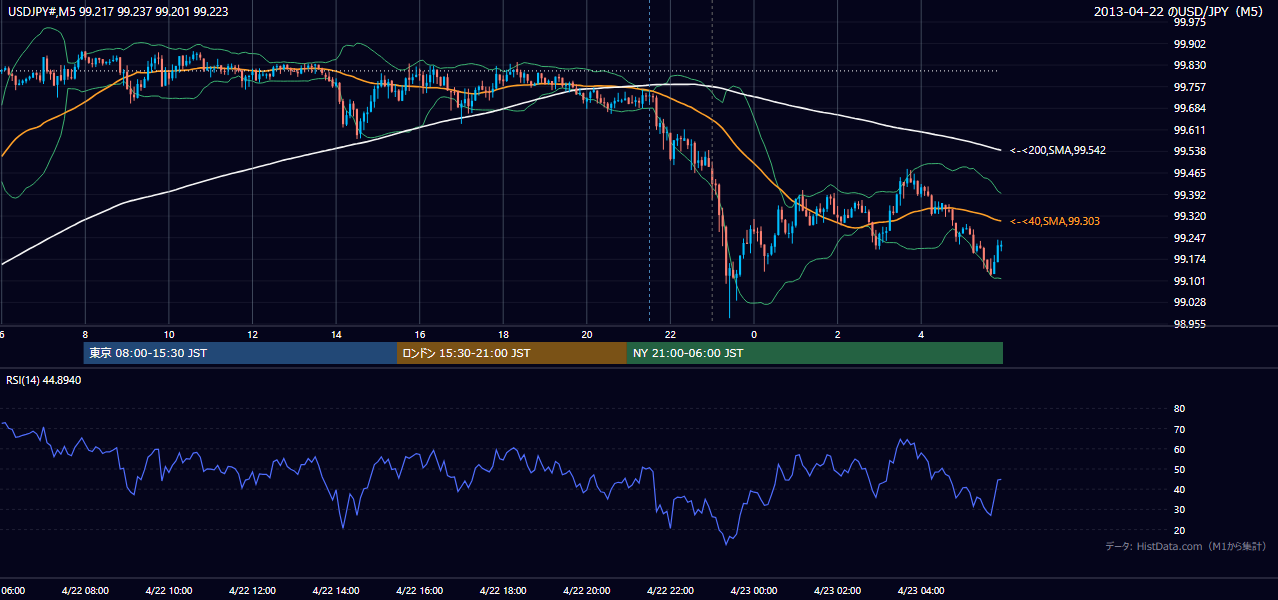The width and height of the screenshot is (1278, 600).
Task: Click the 99.247 price axis label
Action: coord(1189,238)
